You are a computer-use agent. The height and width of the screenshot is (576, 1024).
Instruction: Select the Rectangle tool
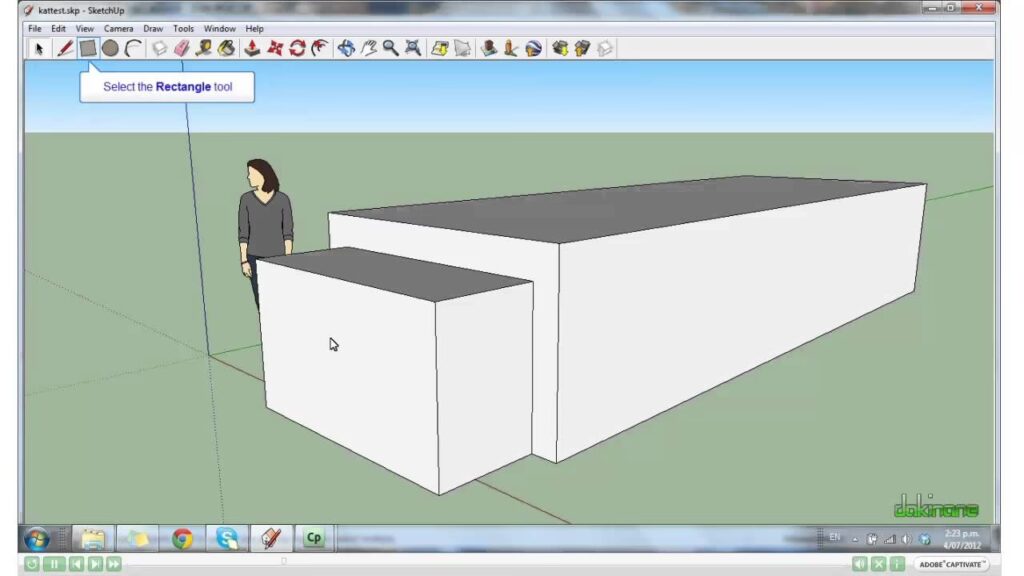pos(88,47)
